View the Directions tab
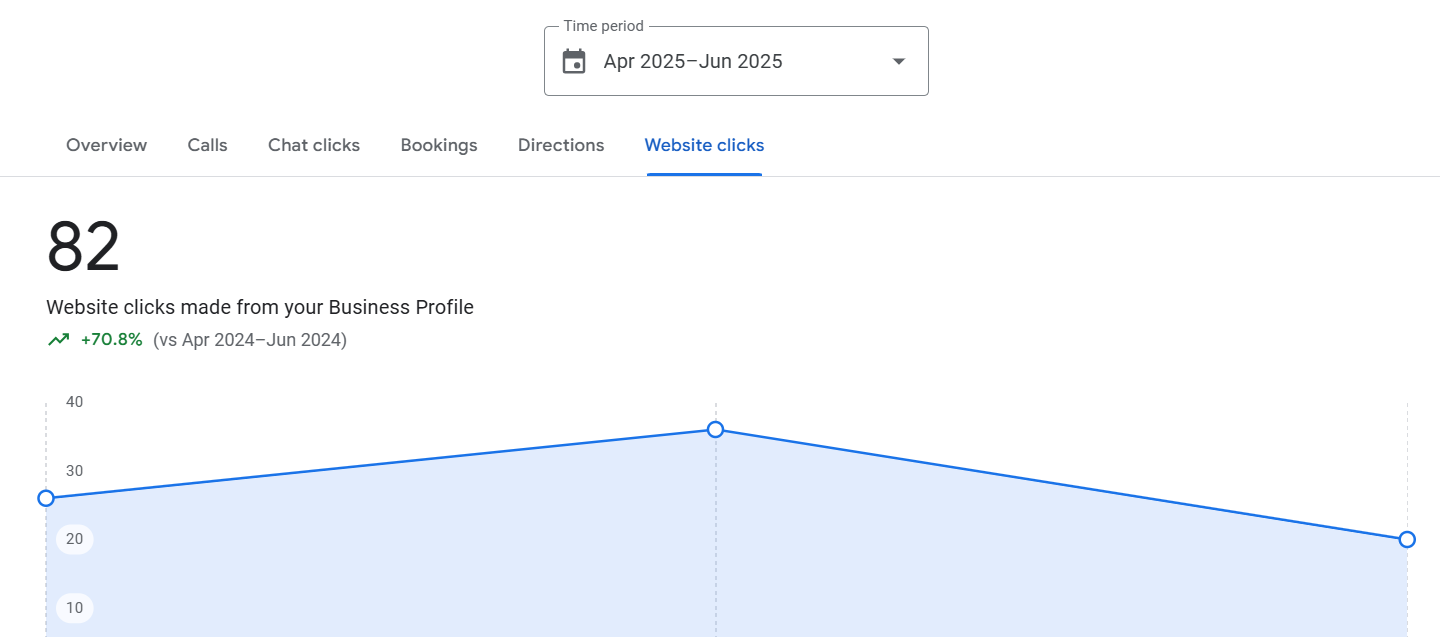Image resolution: width=1440 pixels, height=637 pixels. coord(561,145)
